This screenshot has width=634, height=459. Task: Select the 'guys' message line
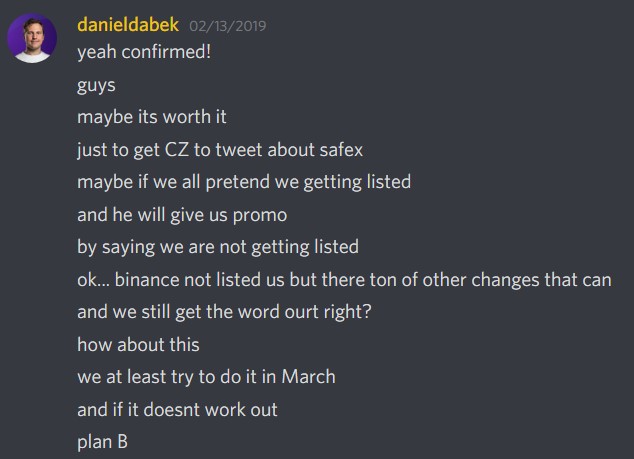click(96, 86)
